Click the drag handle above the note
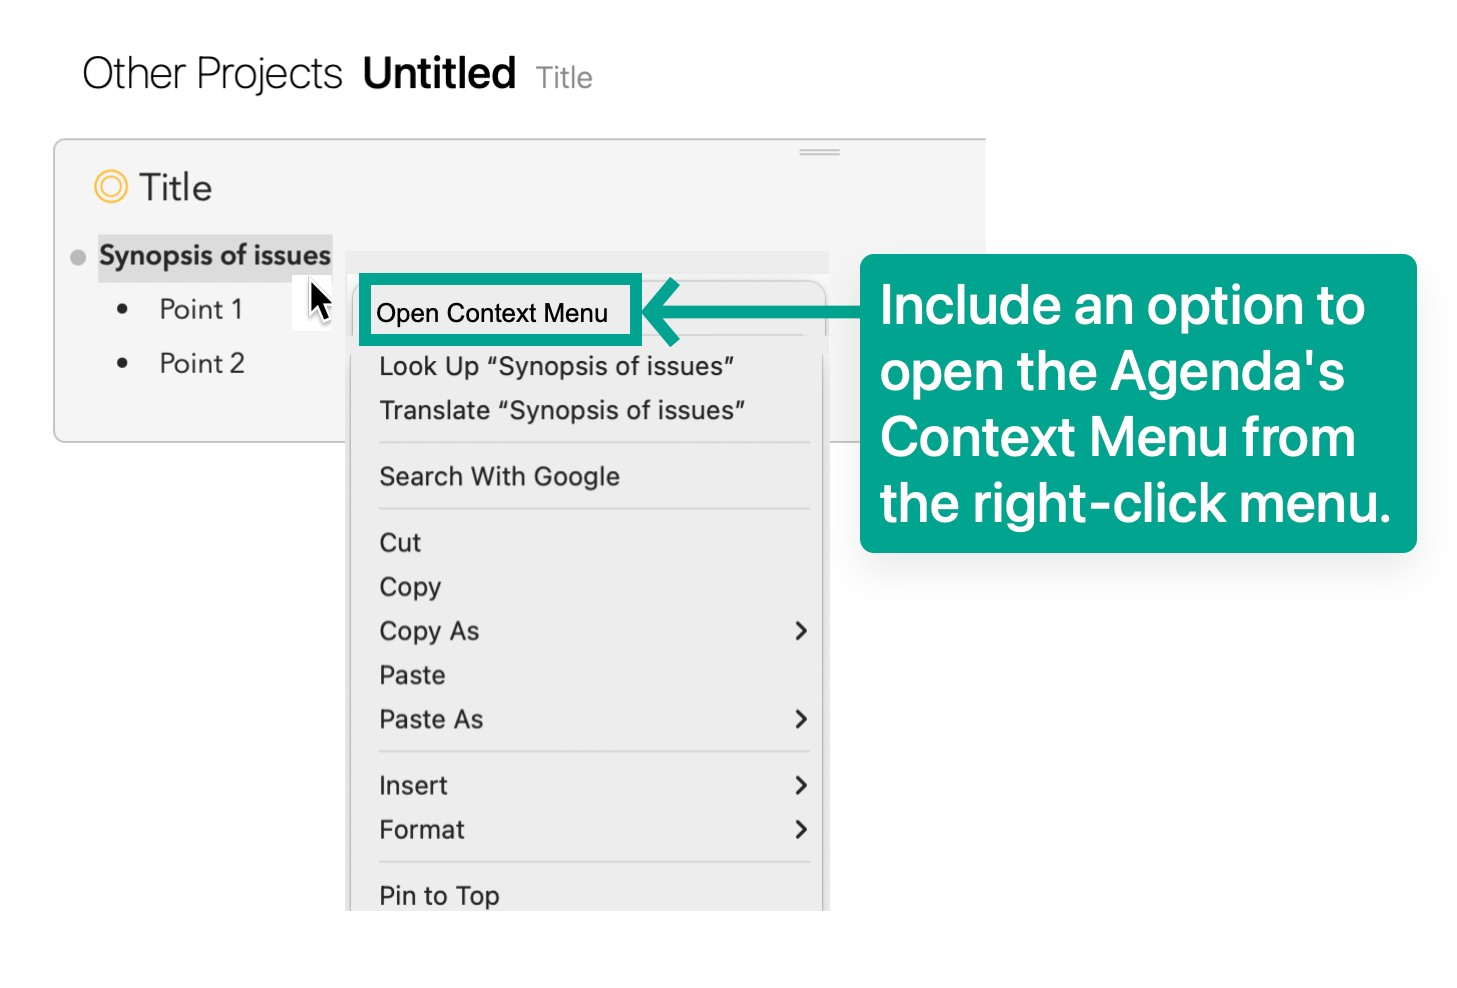Screen dimensions: 1457x988 click(x=819, y=152)
